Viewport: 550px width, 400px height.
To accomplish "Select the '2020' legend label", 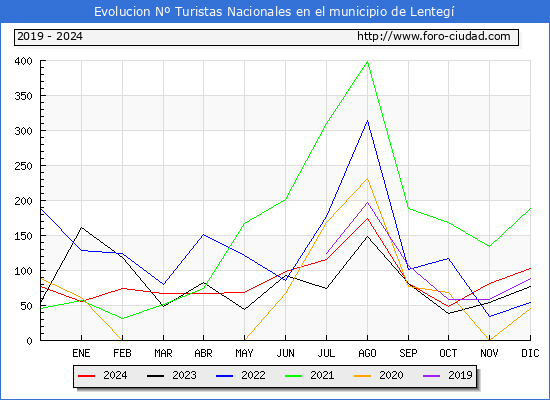I will (391, 375).
